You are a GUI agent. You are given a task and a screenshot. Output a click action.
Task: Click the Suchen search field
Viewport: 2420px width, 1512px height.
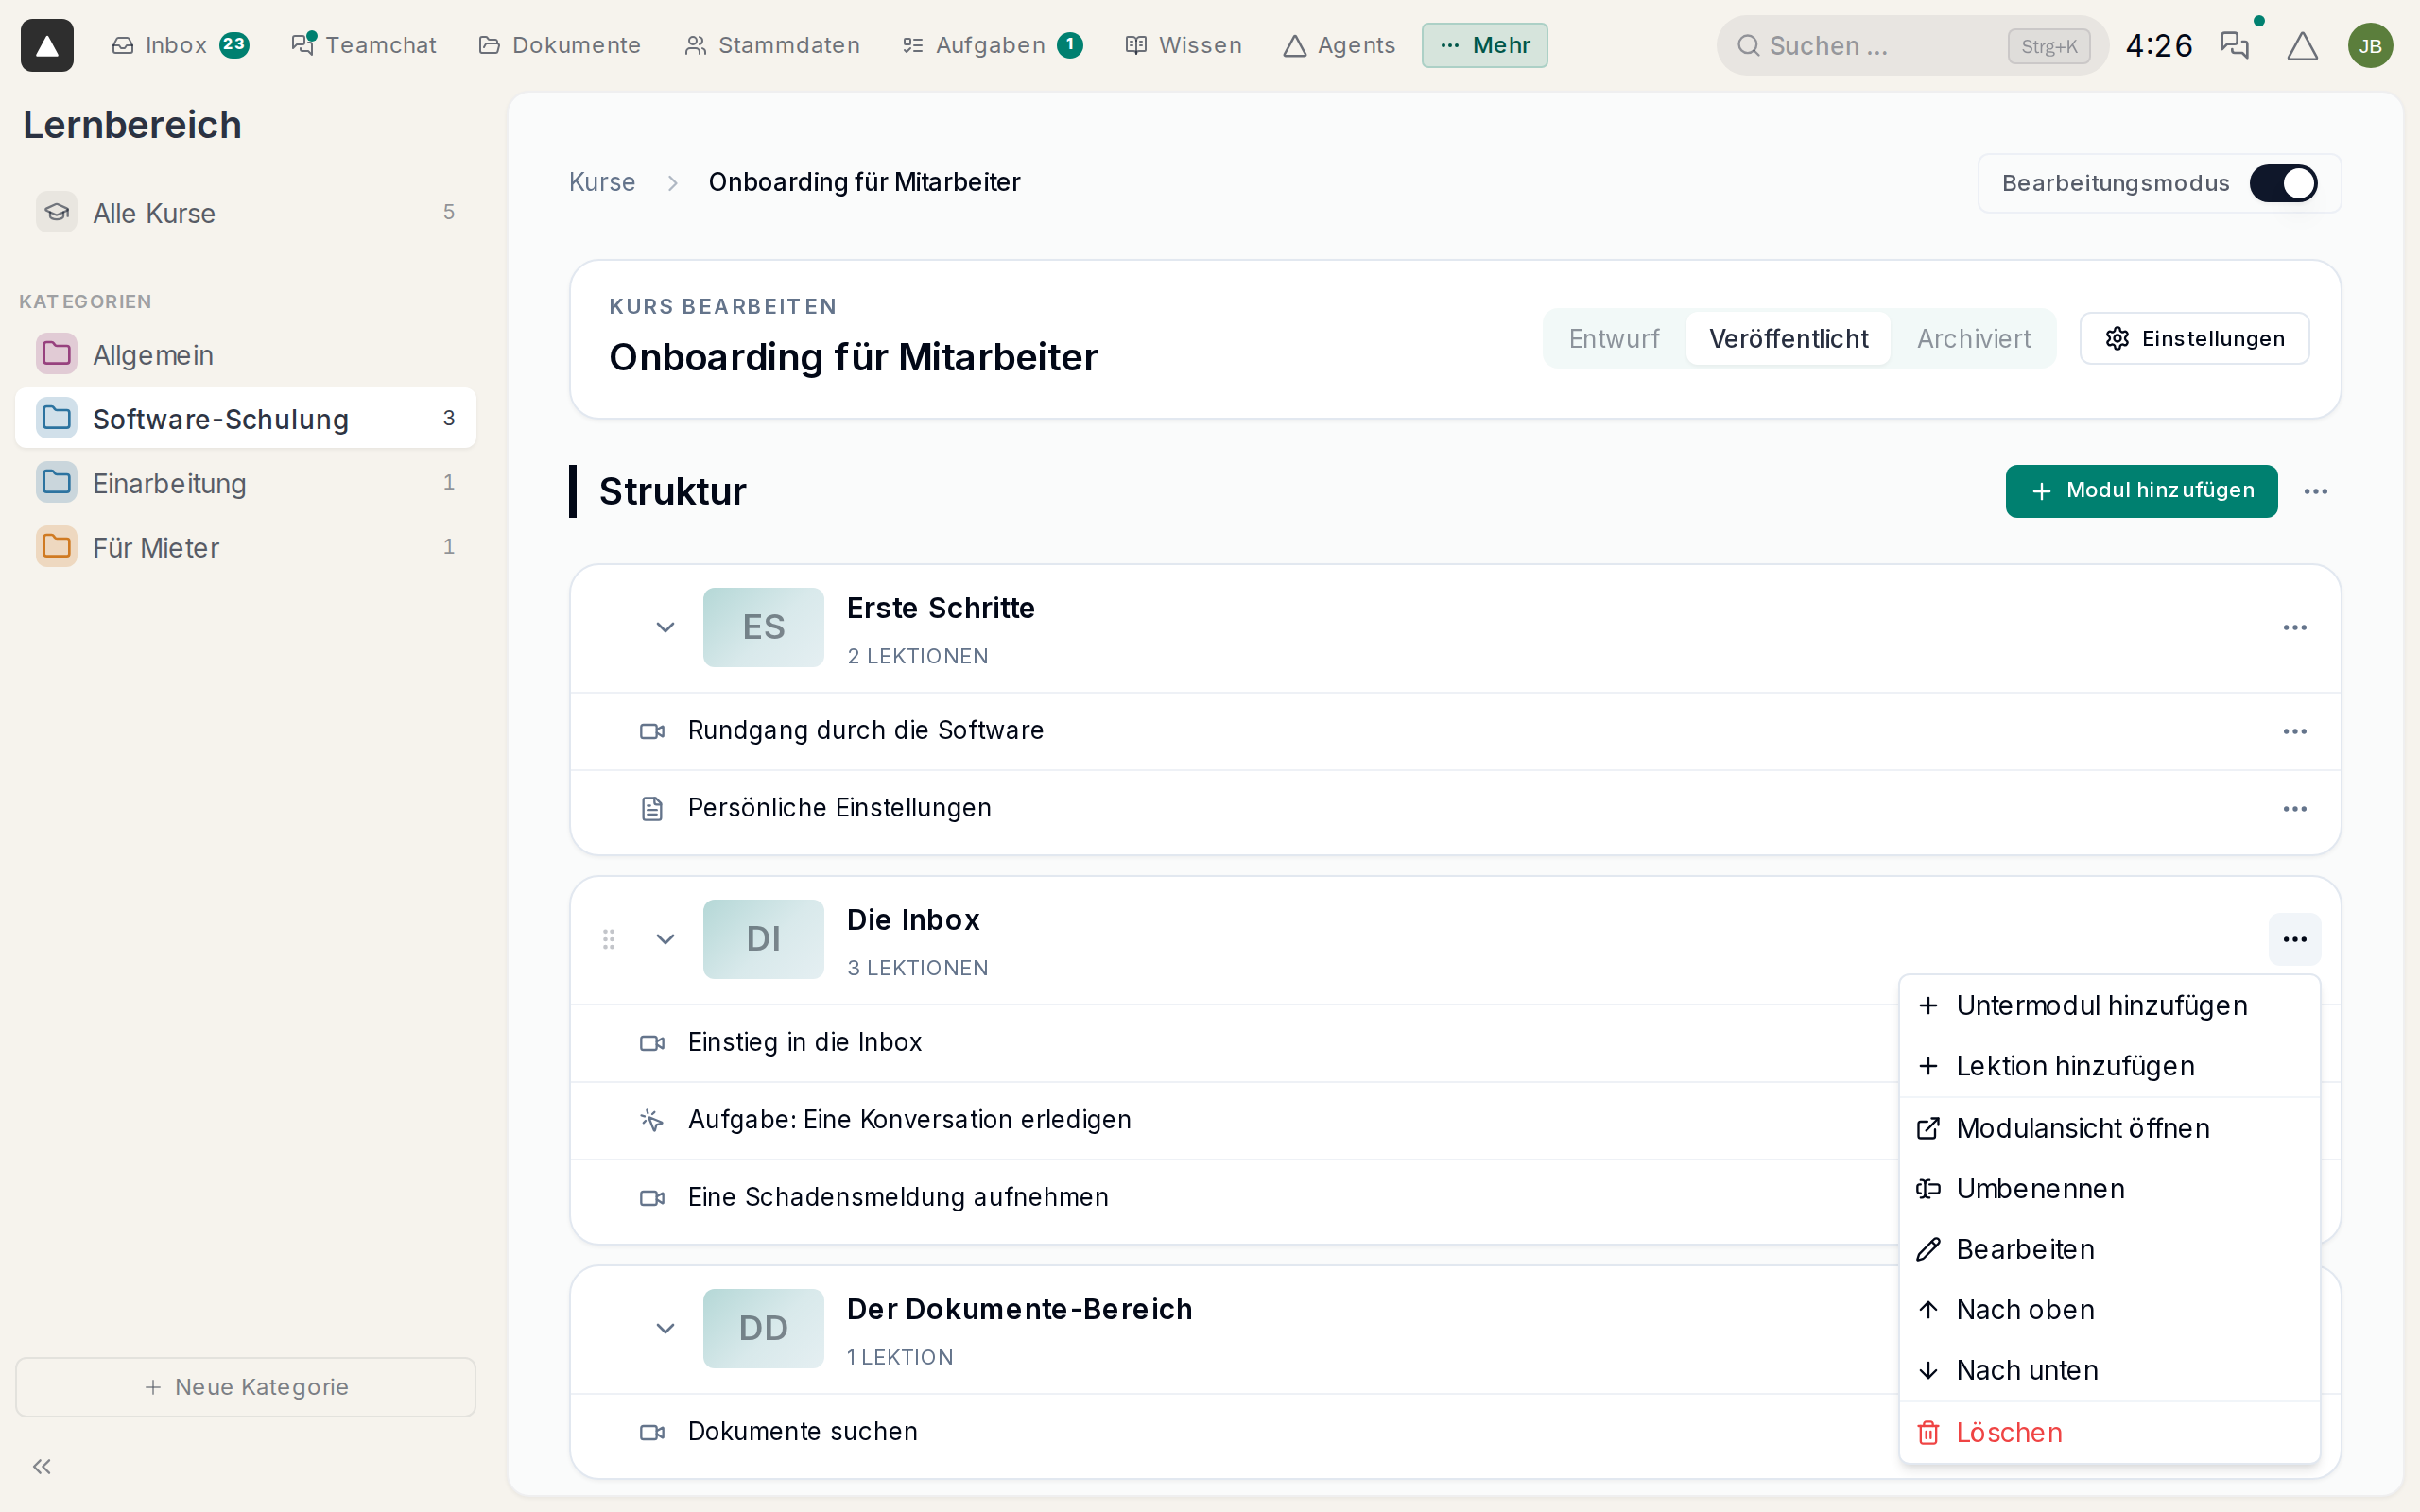click(1912, 46)
